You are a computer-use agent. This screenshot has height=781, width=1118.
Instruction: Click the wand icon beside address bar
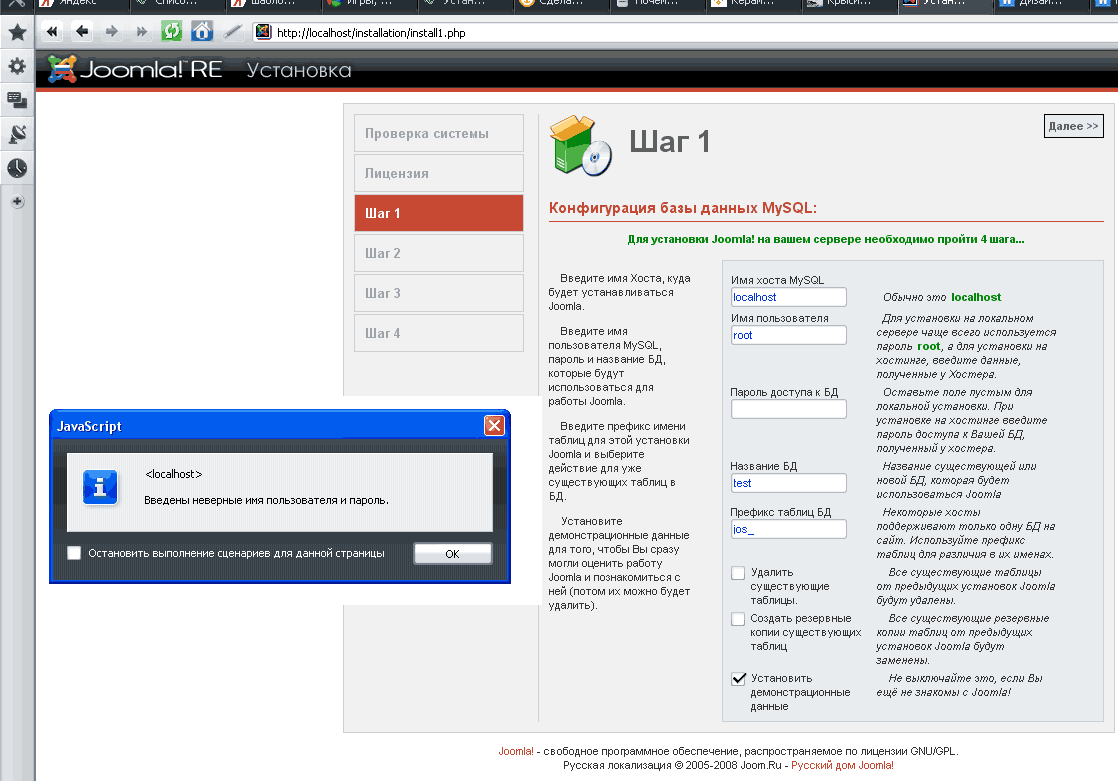232,31
